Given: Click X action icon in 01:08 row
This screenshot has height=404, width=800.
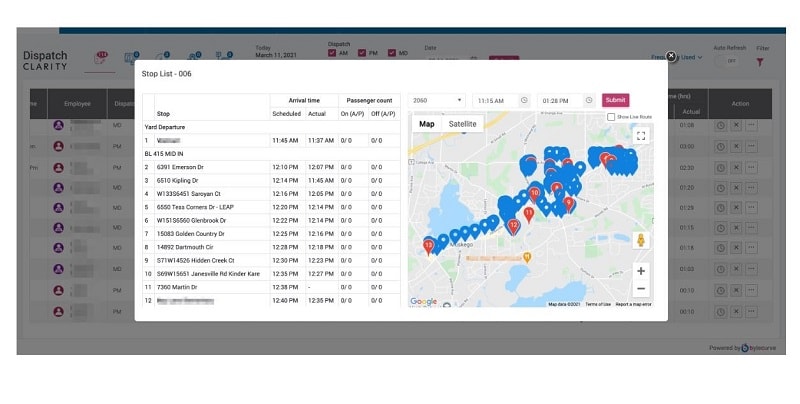Looking at the screenshot, I should point(736,125).
